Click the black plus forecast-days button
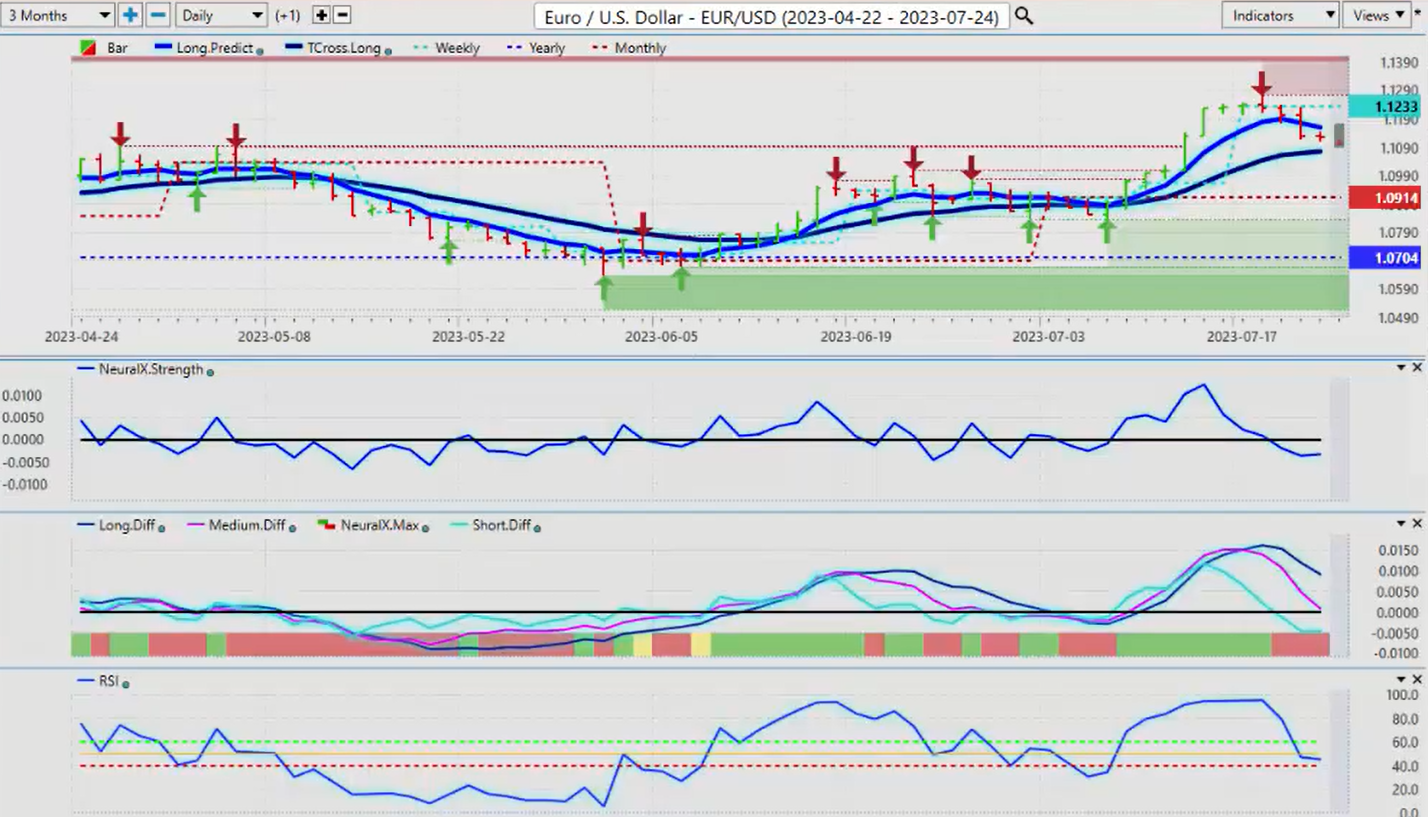Screen dimensions: 1428x817 [x=321, y=15]
